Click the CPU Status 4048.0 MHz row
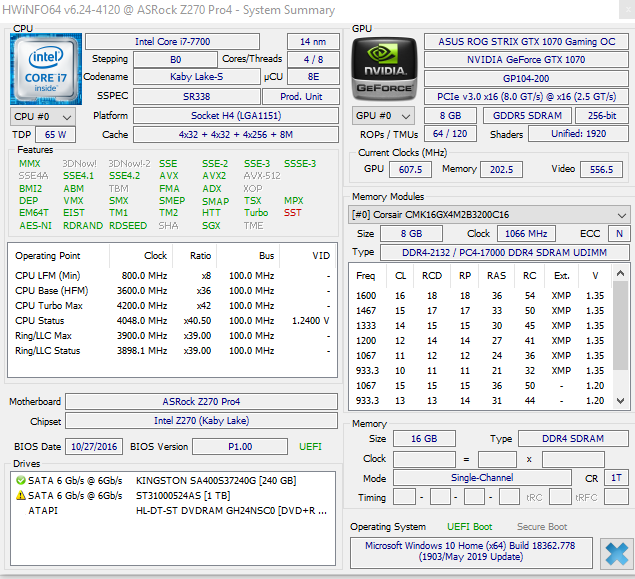Viewport: 635px width, 579px height. pos(173,321)
